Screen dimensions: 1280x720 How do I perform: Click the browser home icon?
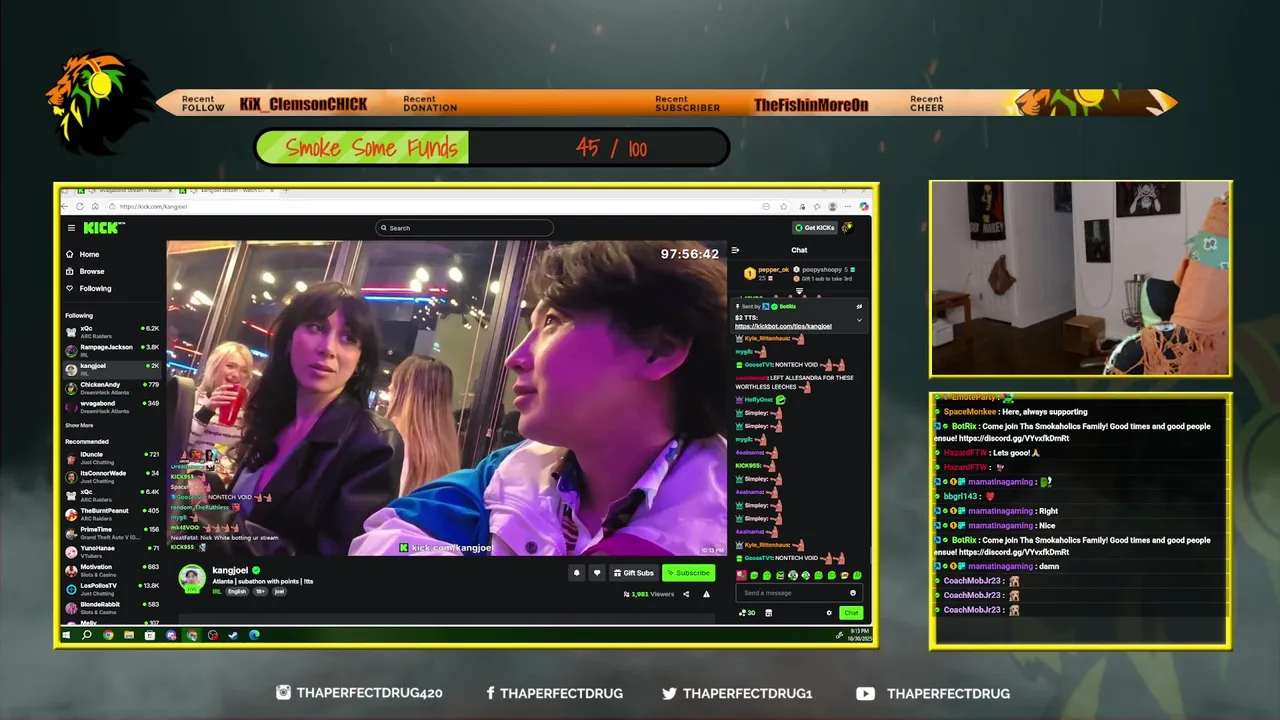point(95,206)
